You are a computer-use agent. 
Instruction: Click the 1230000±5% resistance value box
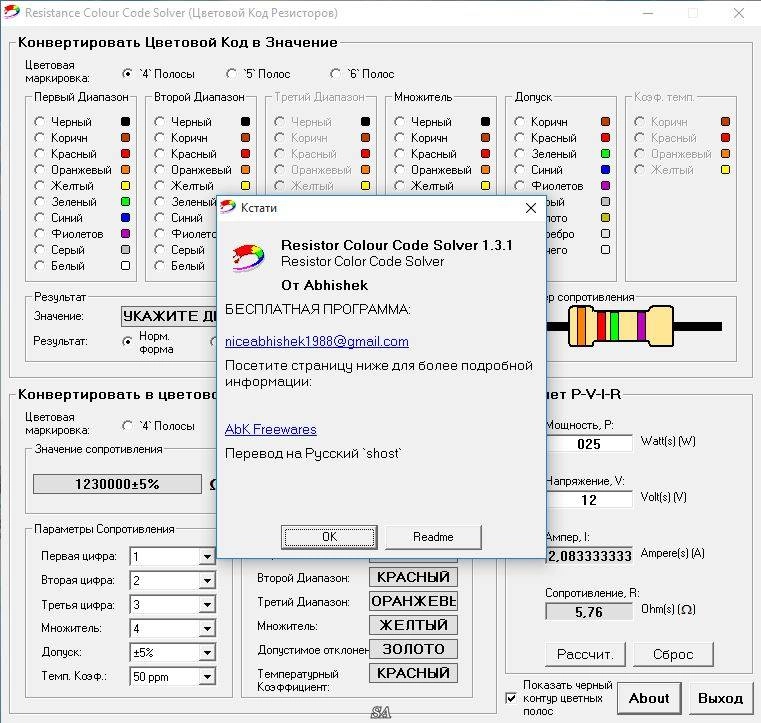pyautogui.click(x=117, y=484)
